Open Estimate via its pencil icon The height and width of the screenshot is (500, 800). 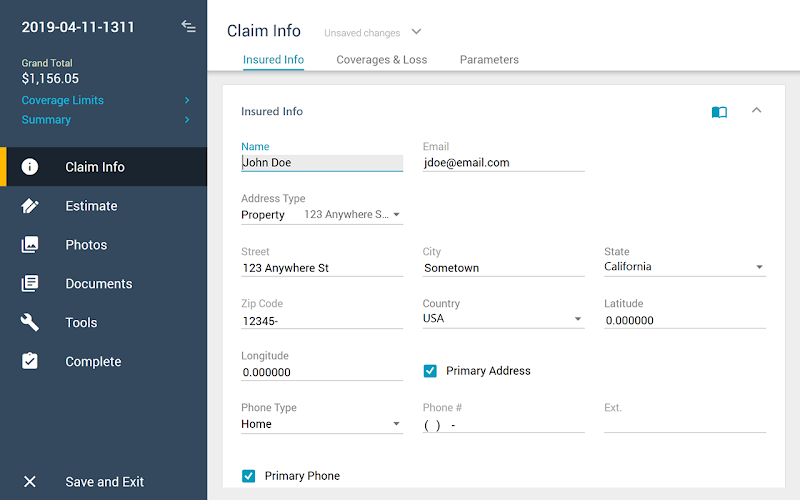(30, 206)
